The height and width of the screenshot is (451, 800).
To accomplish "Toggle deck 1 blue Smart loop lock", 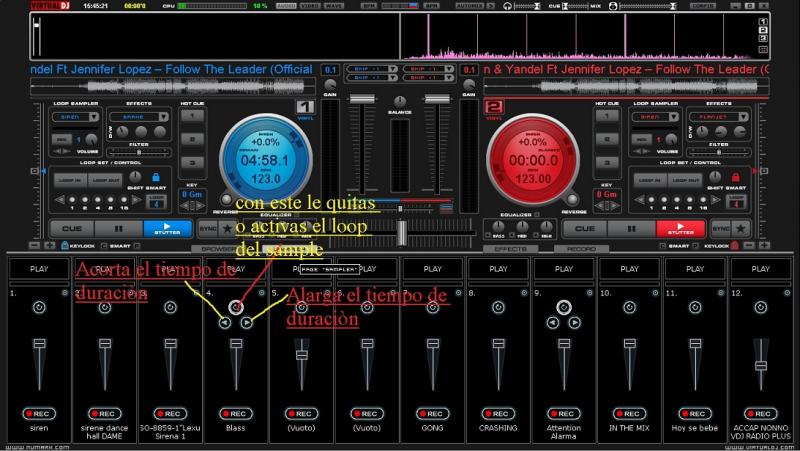I will 156,177.
